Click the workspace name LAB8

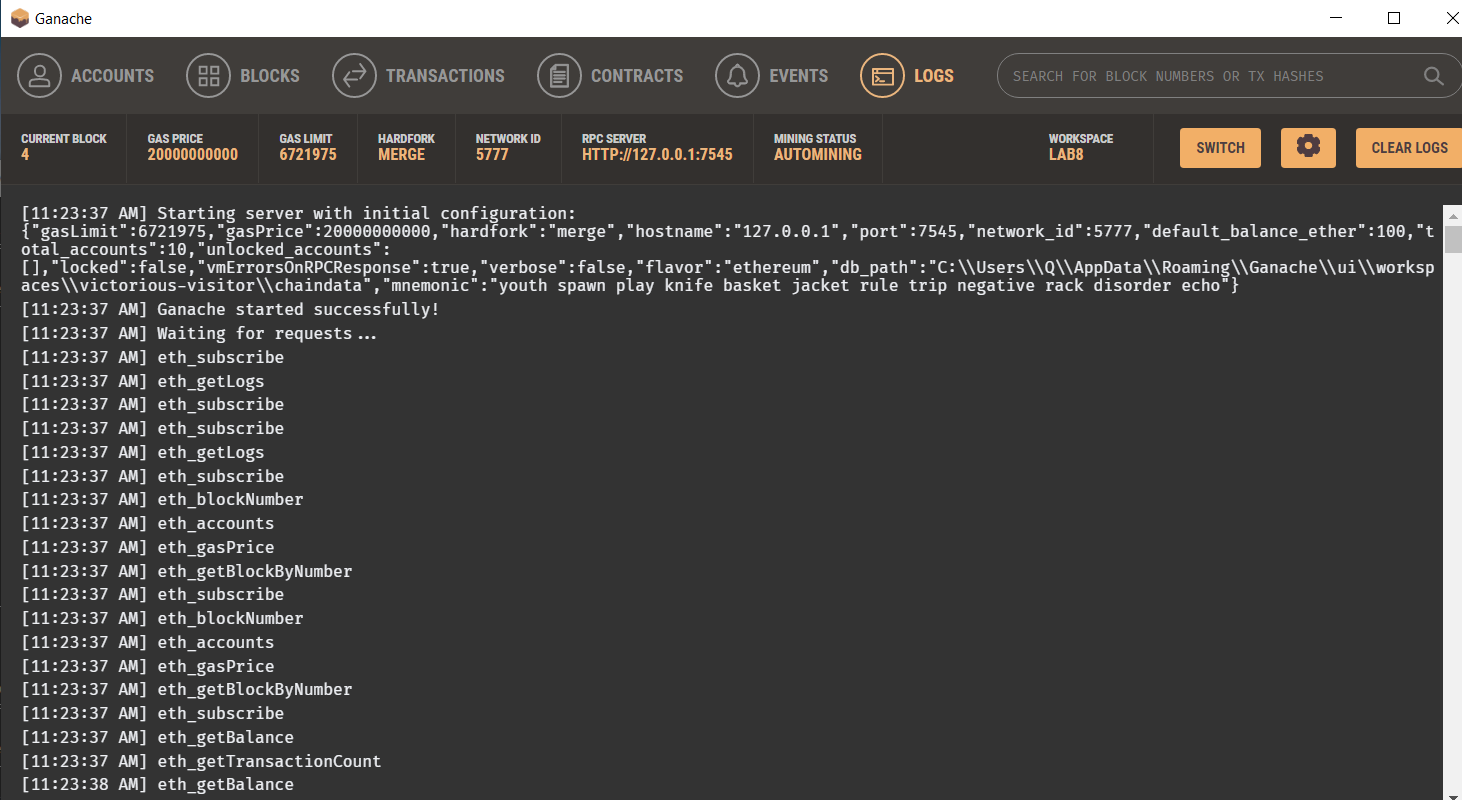click(1066, 155)
